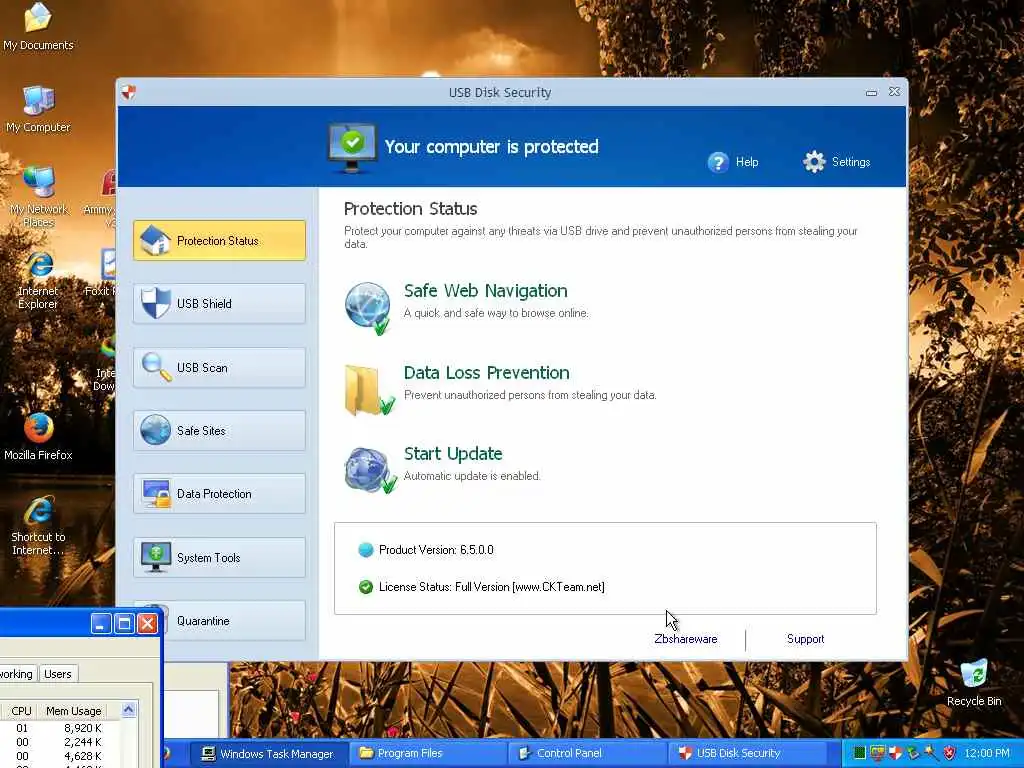Select My Network Places desktop icon
1024x768 pixels.
tap(39, 197)
